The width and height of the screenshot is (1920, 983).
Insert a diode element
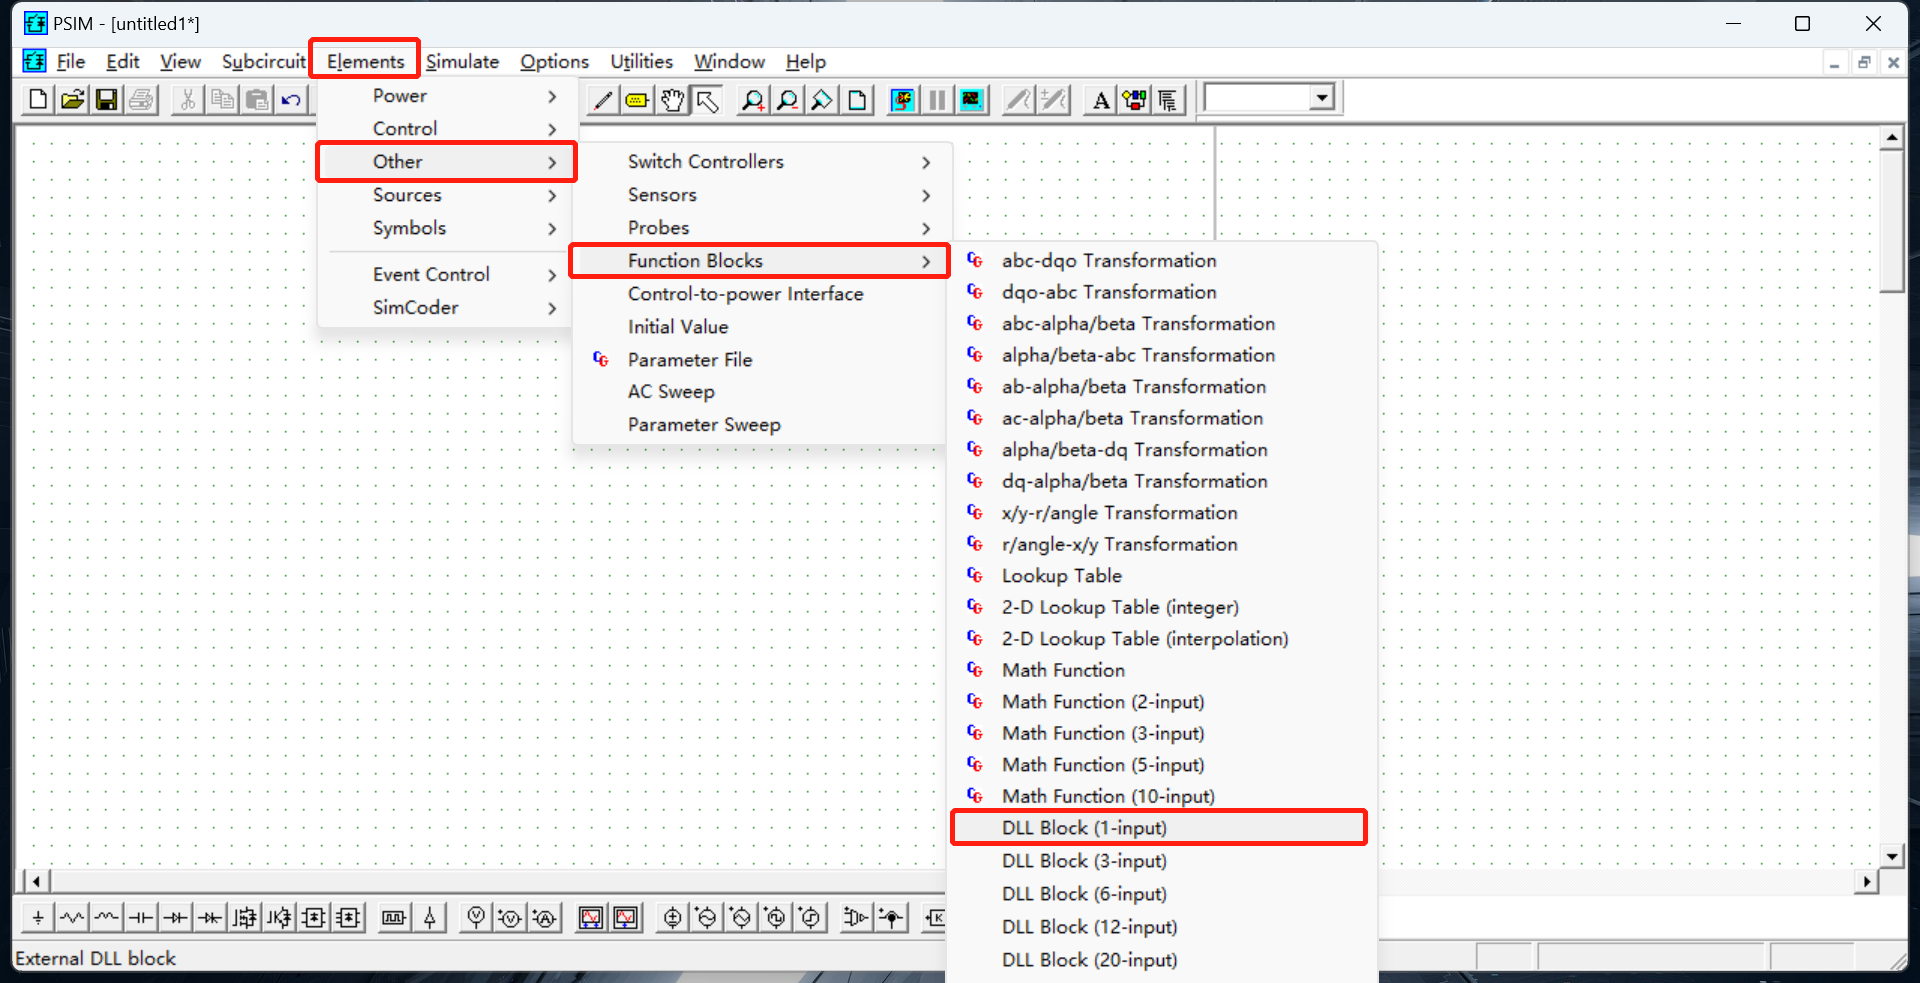tap(176, 917)
